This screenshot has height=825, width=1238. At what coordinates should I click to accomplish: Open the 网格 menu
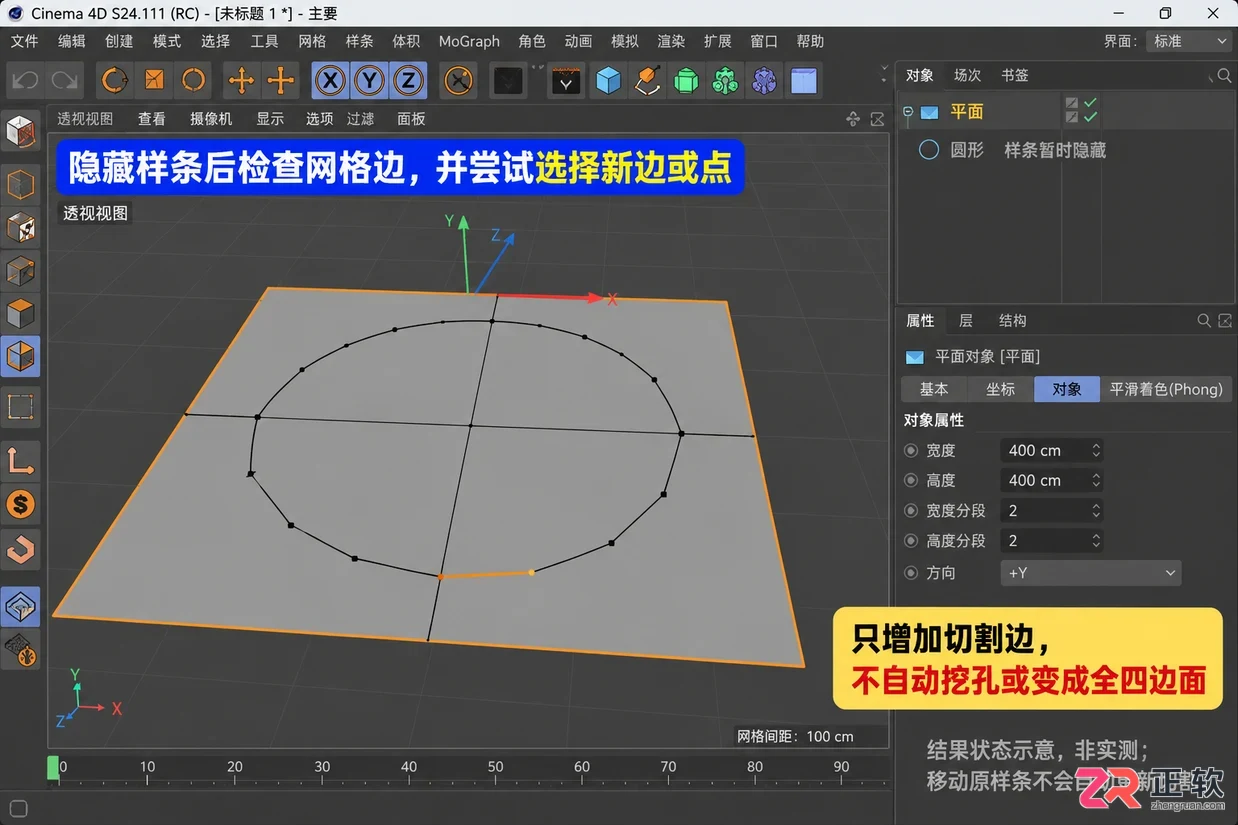pos(312,41)
